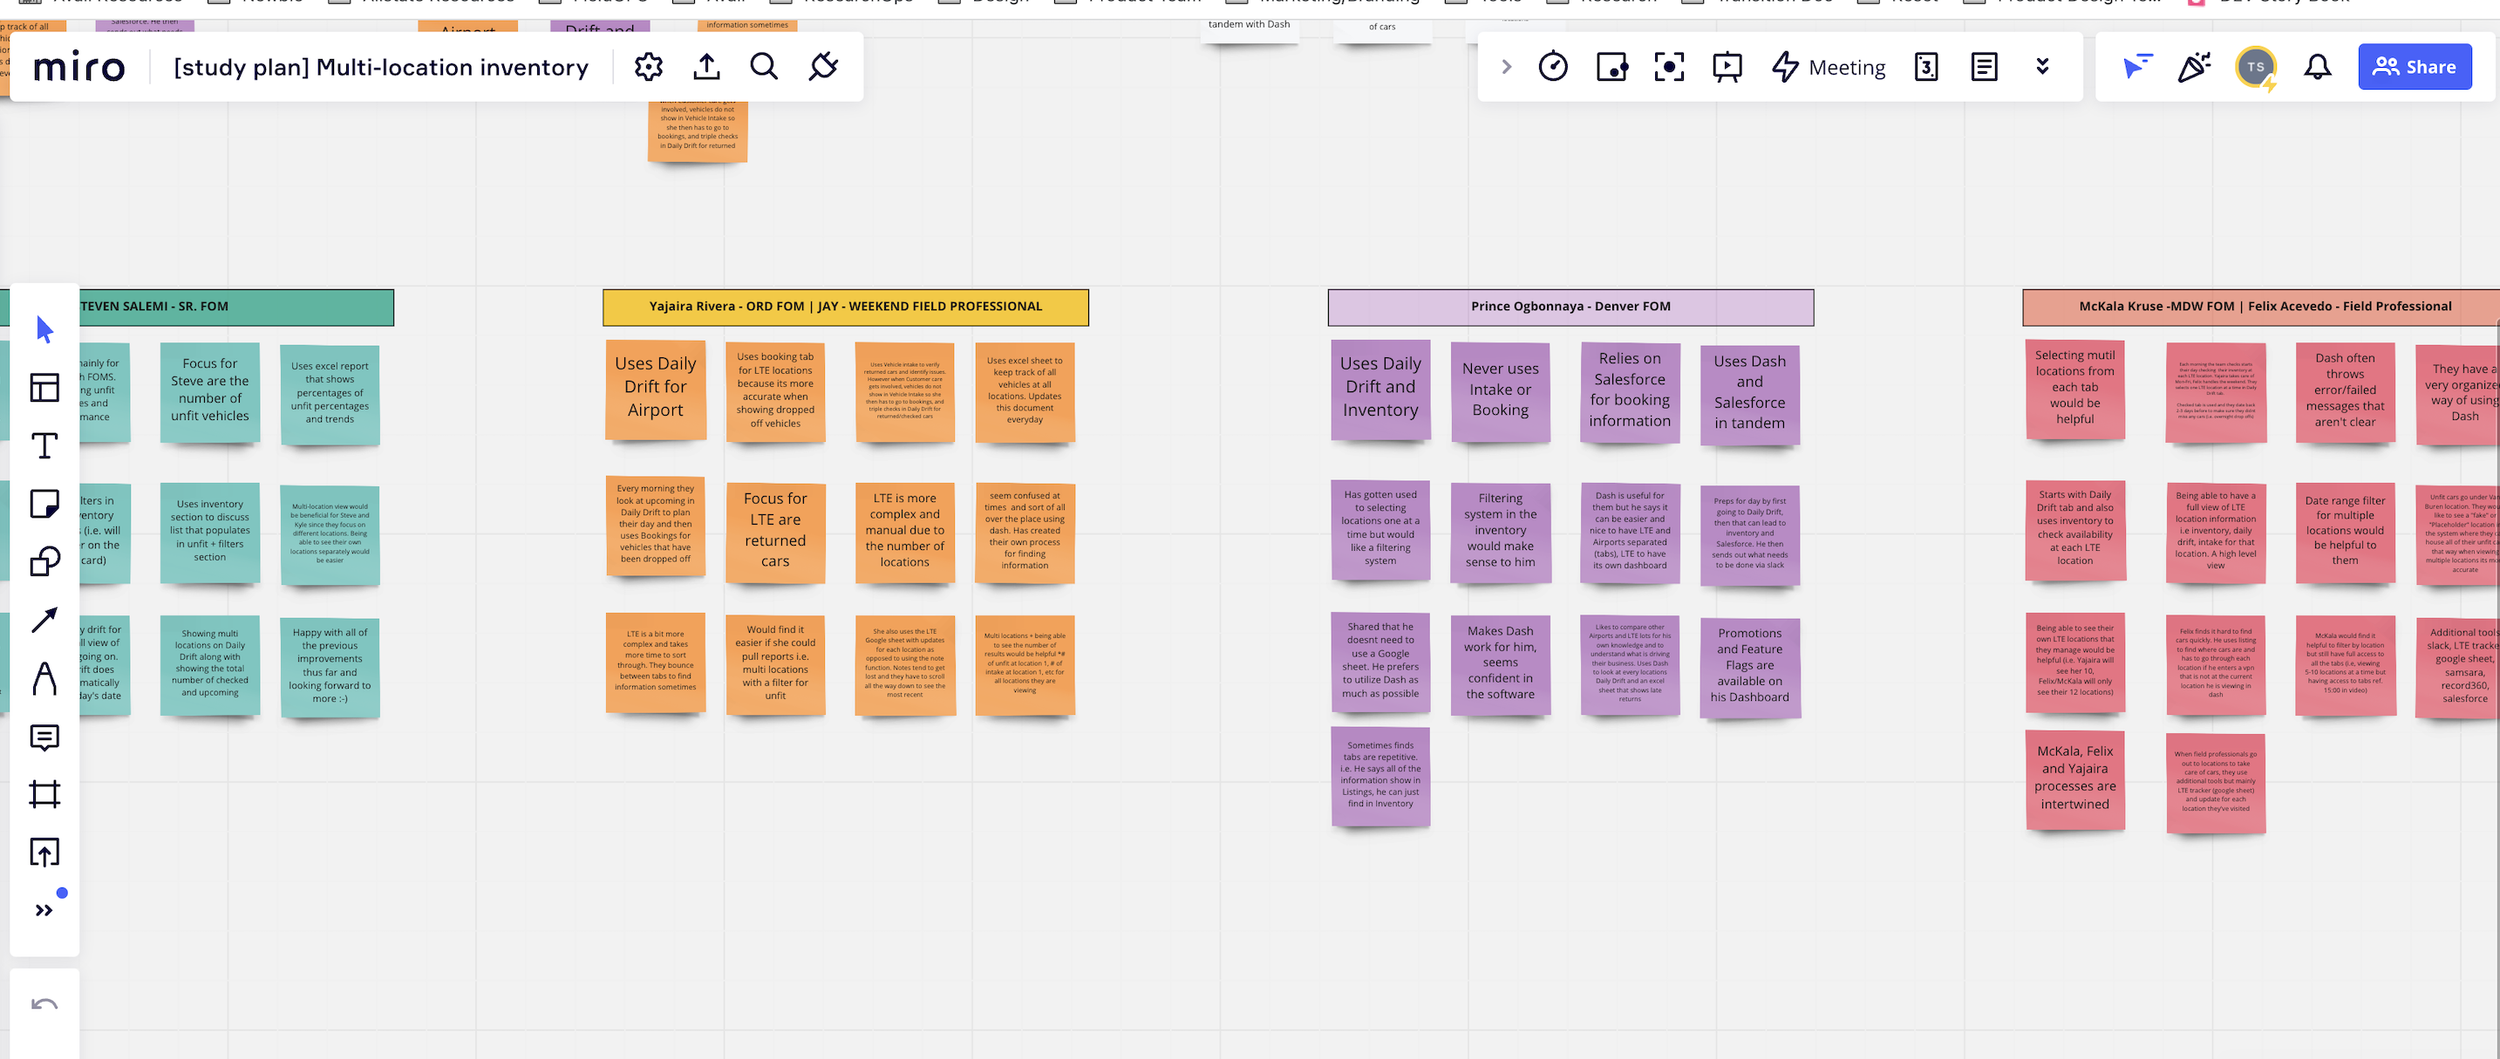Select 'Uses booking tab for LTE locations' sticky

[x=775, y=392]
